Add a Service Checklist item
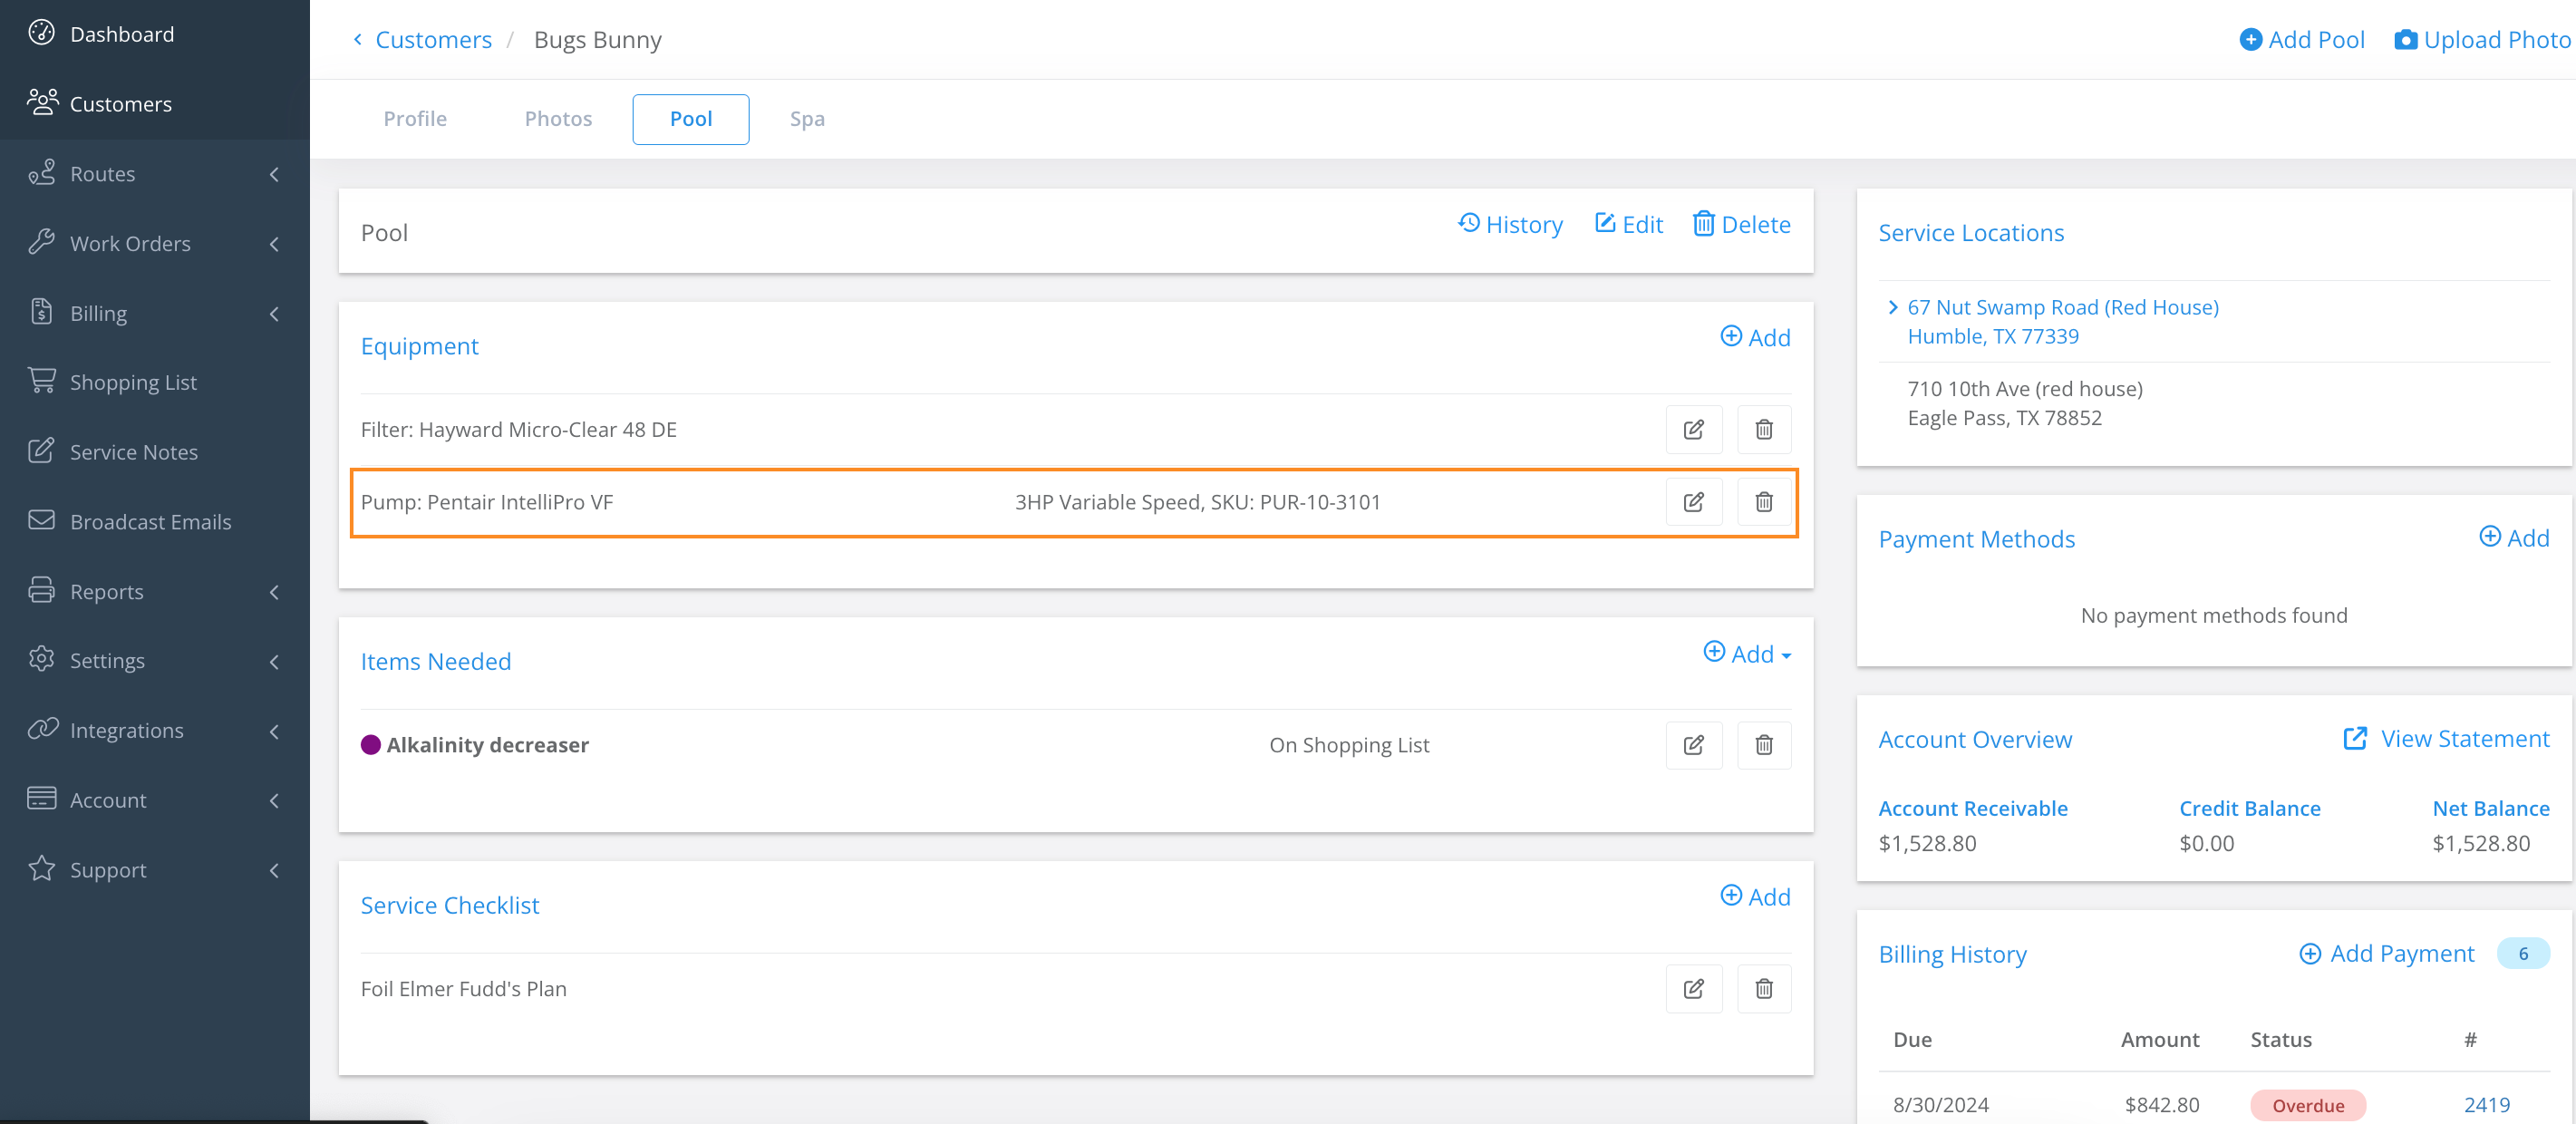The height and width of the screenshot is (1124, 2576). (1755, 896)
